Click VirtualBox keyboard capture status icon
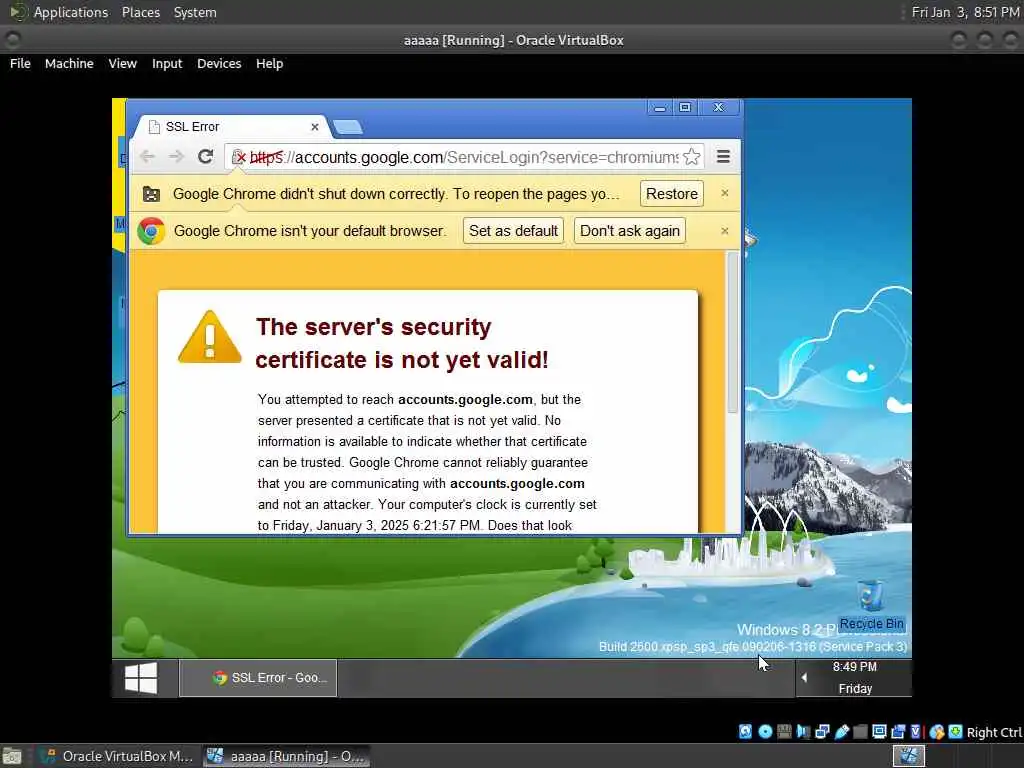1024x768 pixels. pyautogui.click(x=955, y=732)
